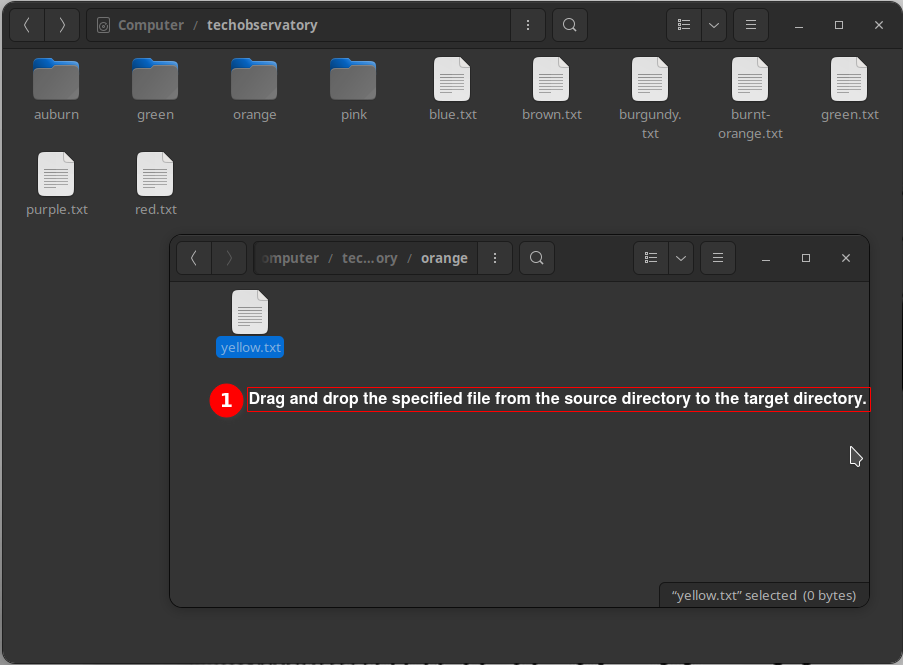Screen dimensions: 903x665
Task: Click the truncated tec...ory breadcrumb
Action: tap(369, 258)
